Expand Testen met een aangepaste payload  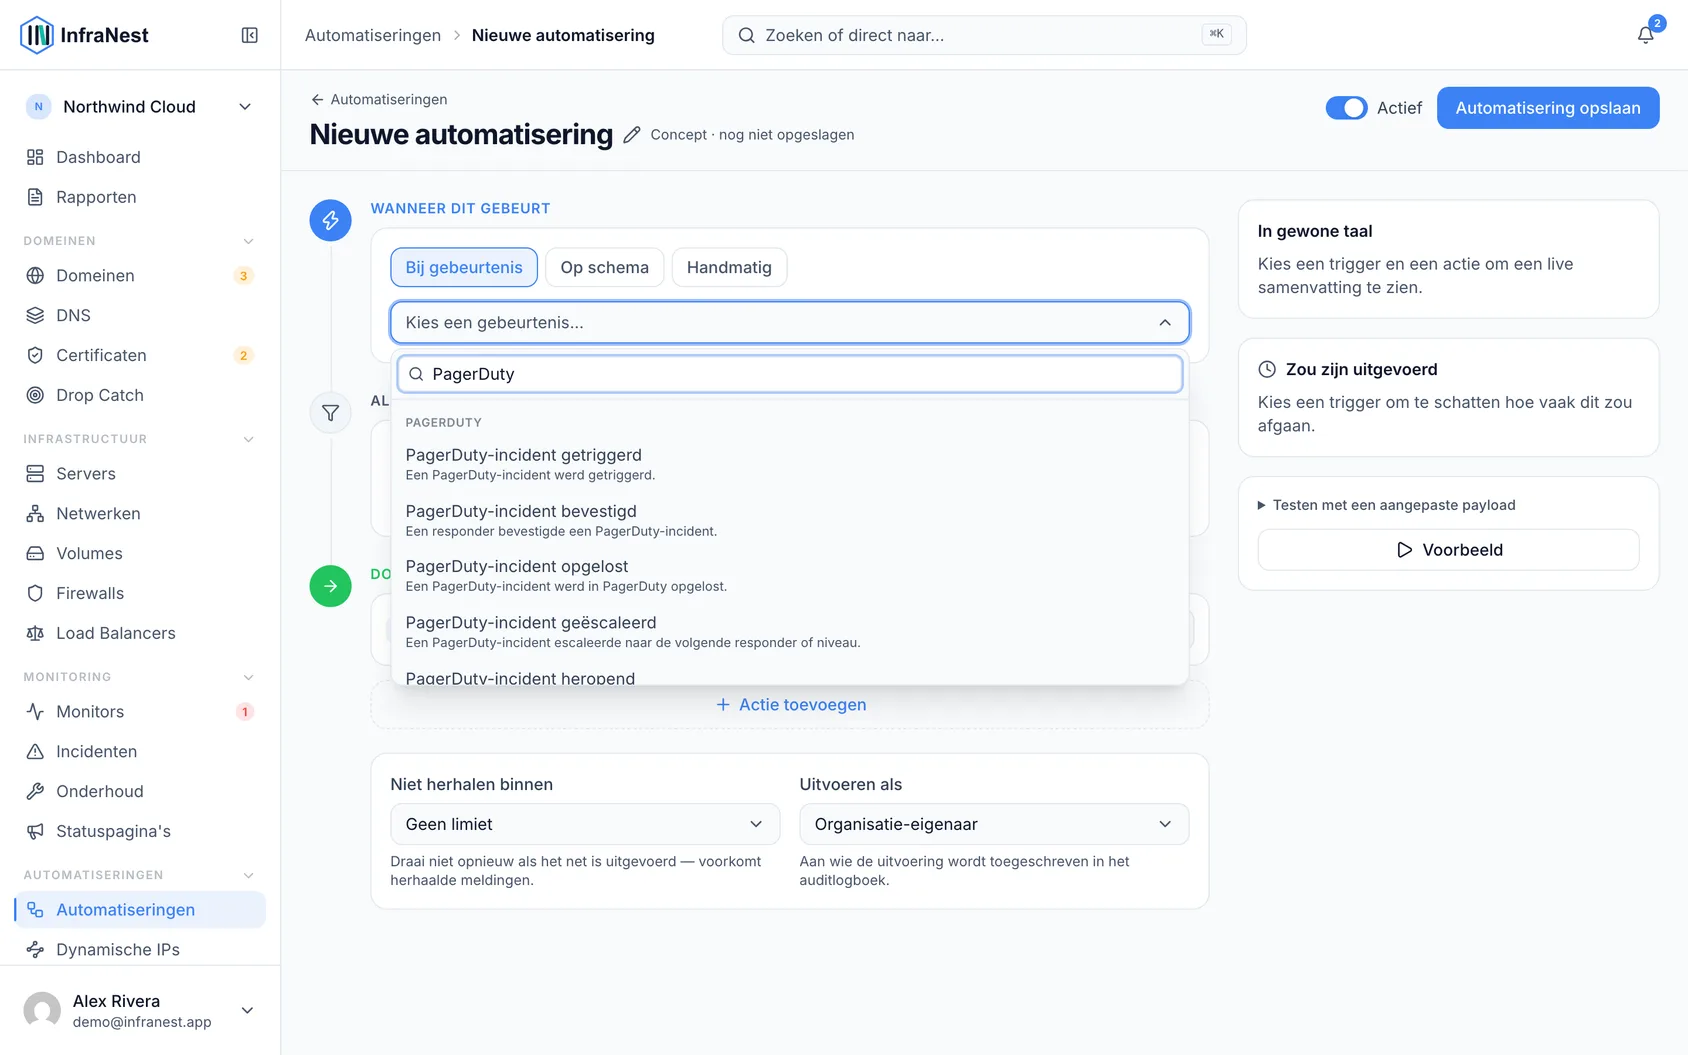coord(1386,505)
